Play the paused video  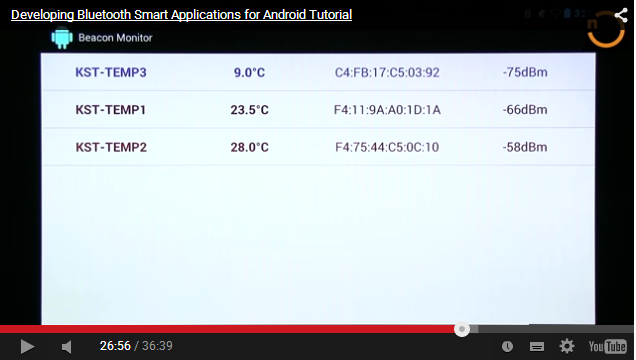tap(27, 347)
